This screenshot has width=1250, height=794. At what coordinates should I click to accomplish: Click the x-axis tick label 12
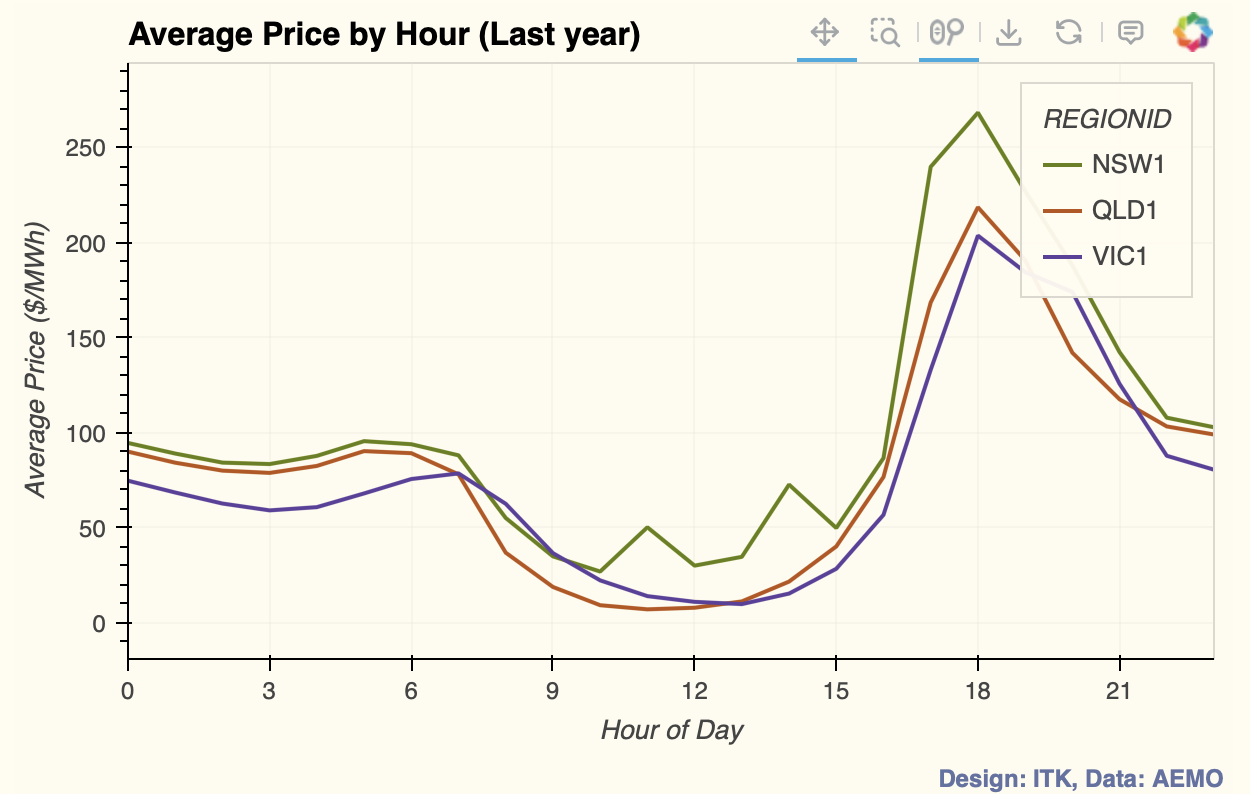[x=695, y=691]
